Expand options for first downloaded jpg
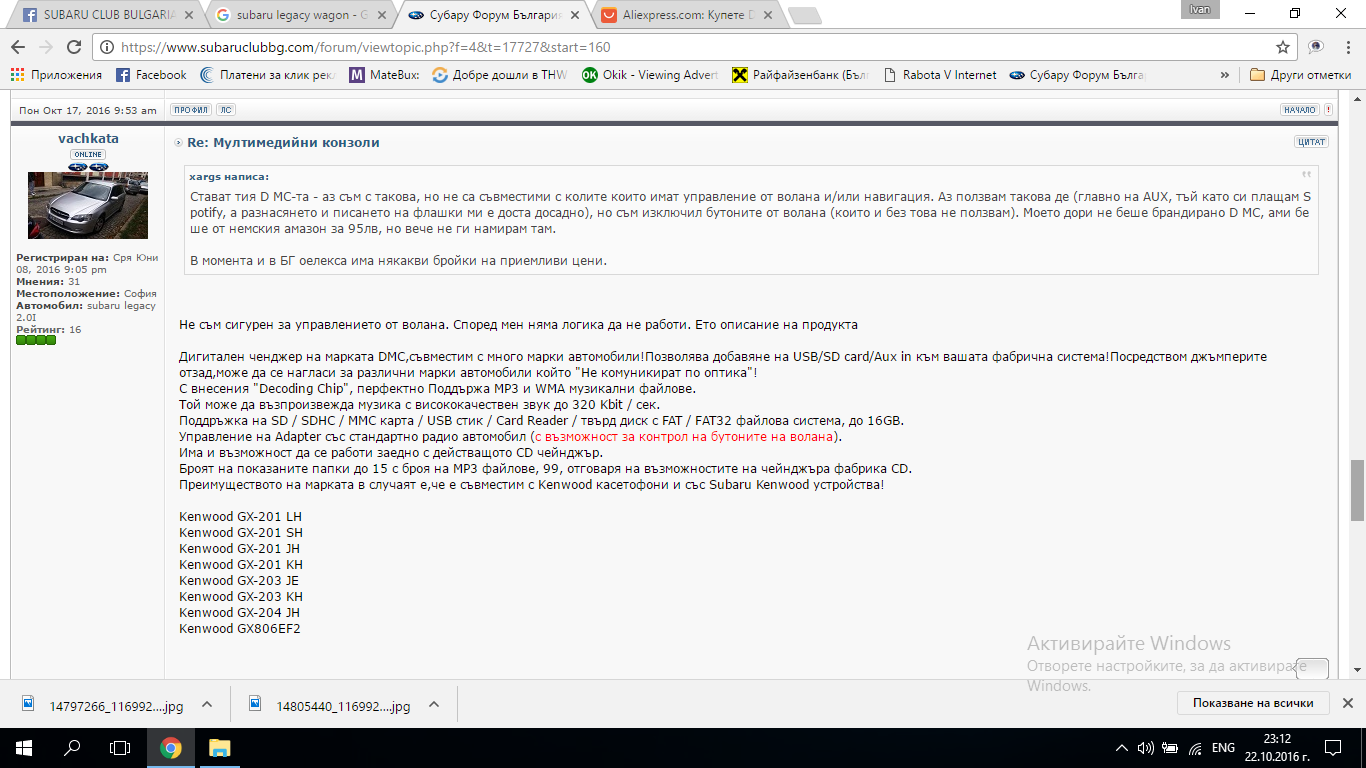 click(x=207, y=704)
